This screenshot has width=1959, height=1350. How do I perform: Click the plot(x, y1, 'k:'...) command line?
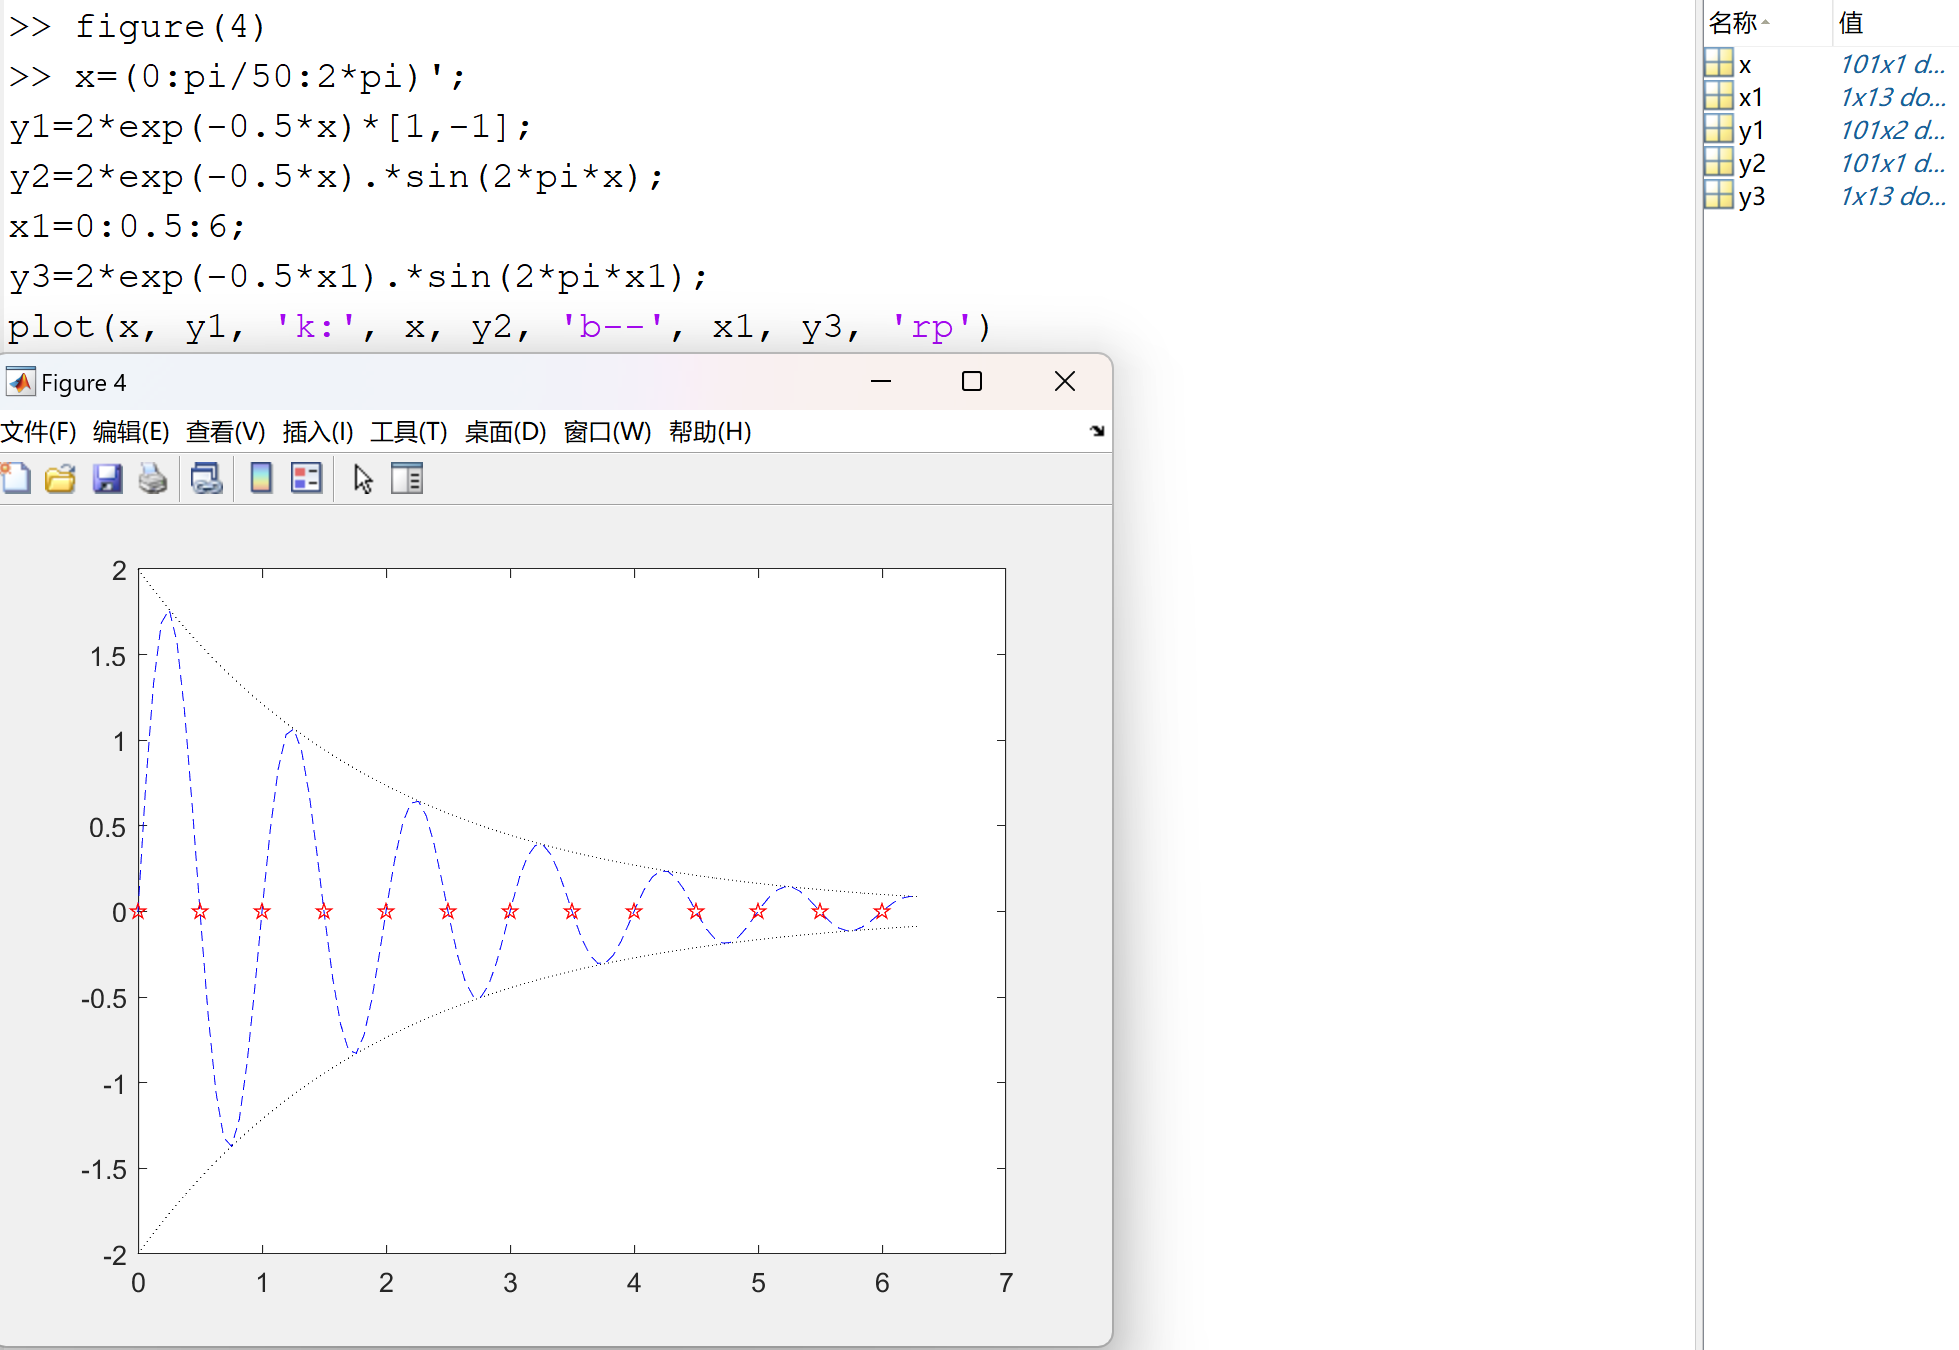[x=500, y=327]
